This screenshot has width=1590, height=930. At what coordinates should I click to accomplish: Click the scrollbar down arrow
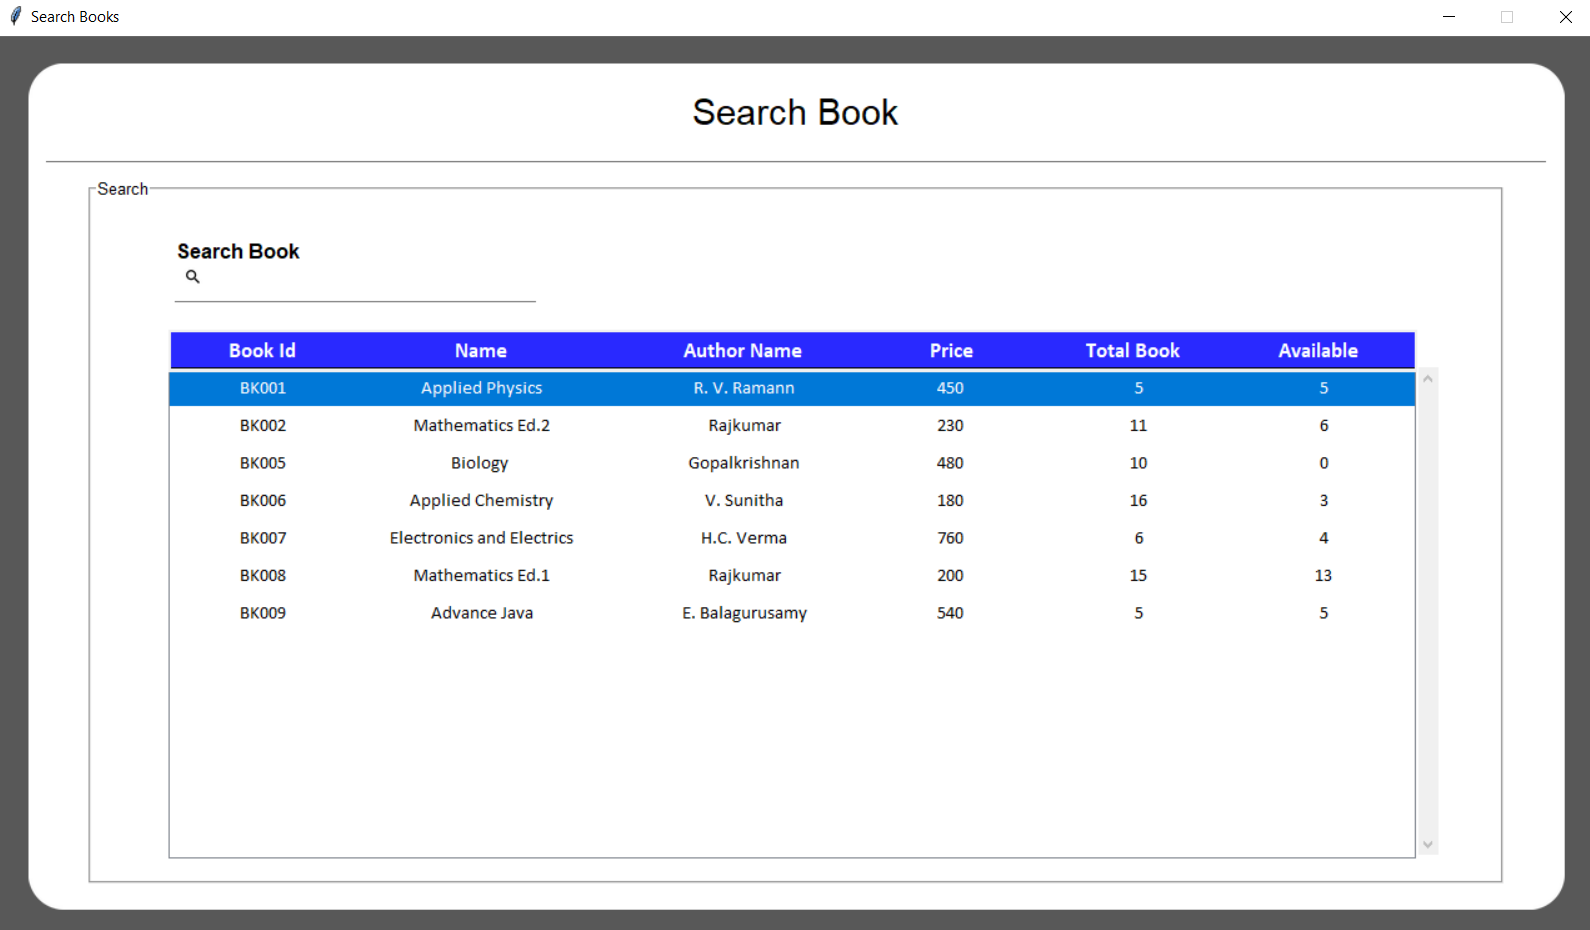(x=1428, y=845)
